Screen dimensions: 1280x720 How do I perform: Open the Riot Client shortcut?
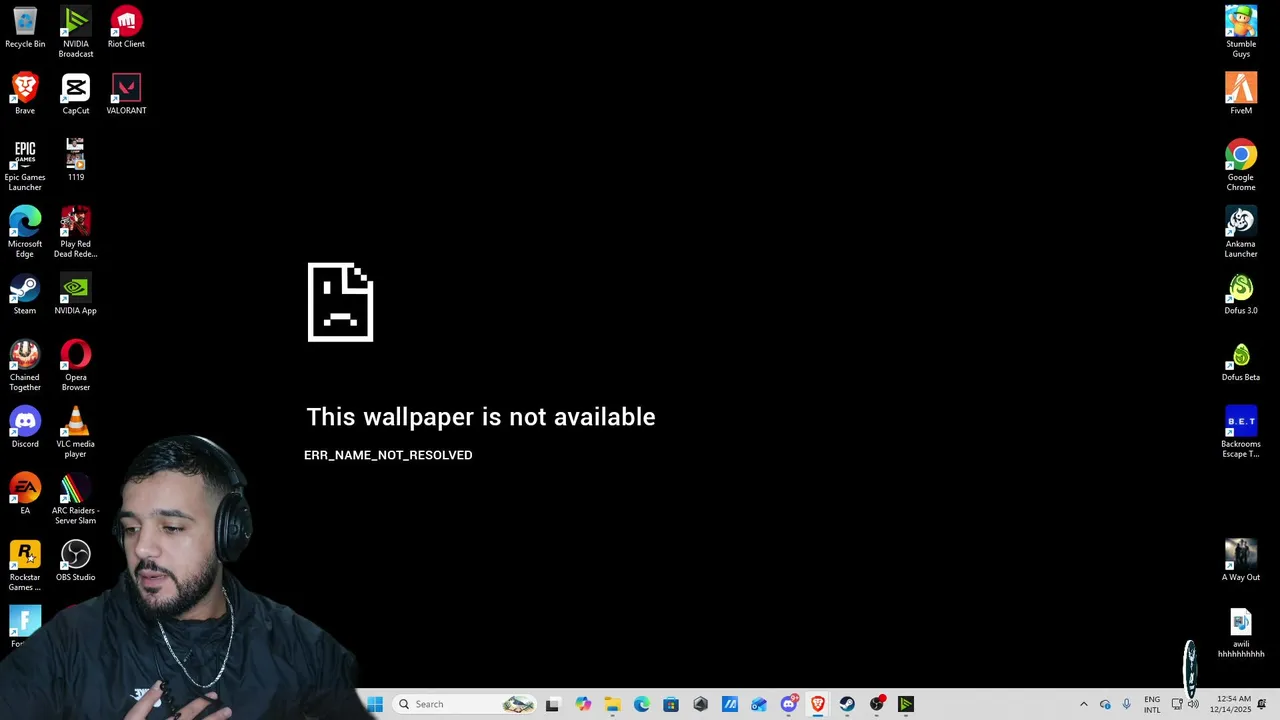(x=126, y=28)
